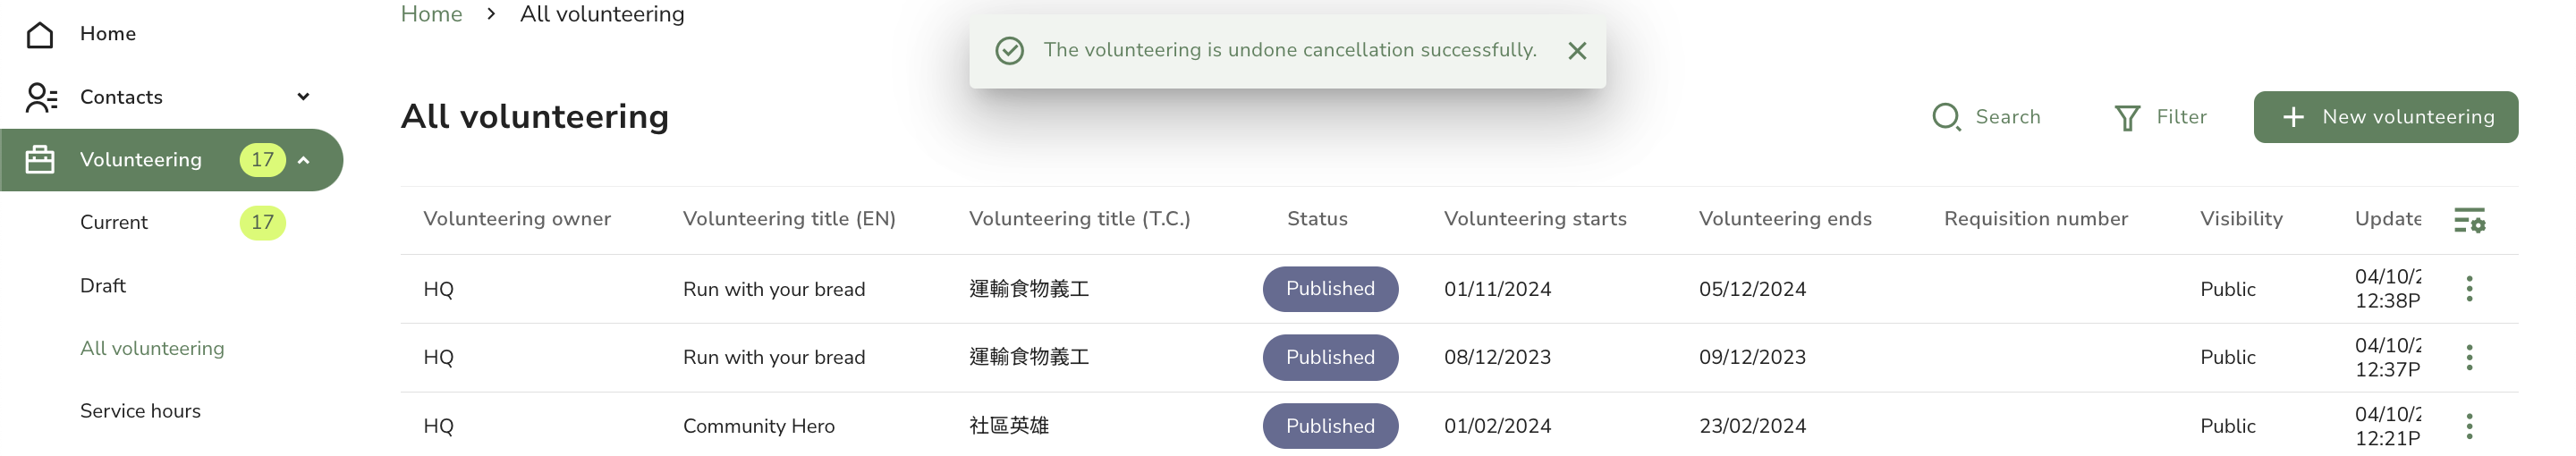This screenshot has height=456, width=2576.
Task: Expand the Contacts menu chevron
Action: pos(303,97)
